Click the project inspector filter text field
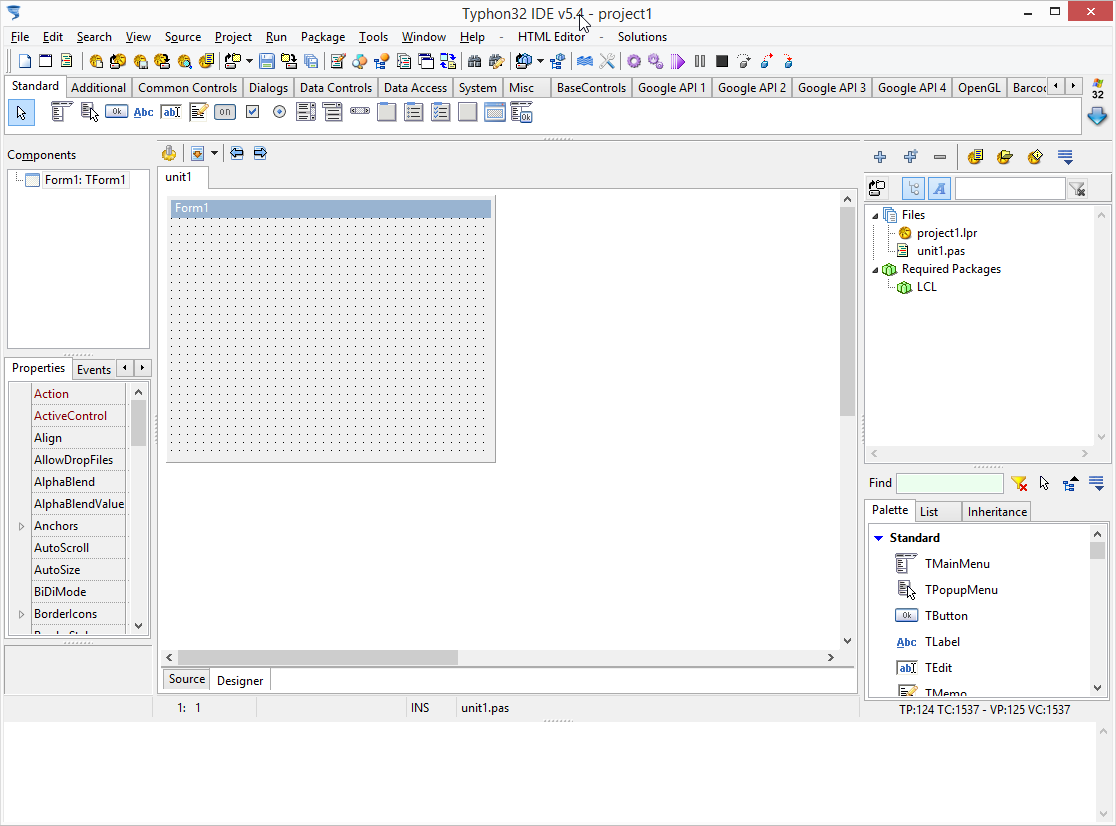Image resolution: width=1116 pixels, height=826 pixels. tap(1009, 189)
